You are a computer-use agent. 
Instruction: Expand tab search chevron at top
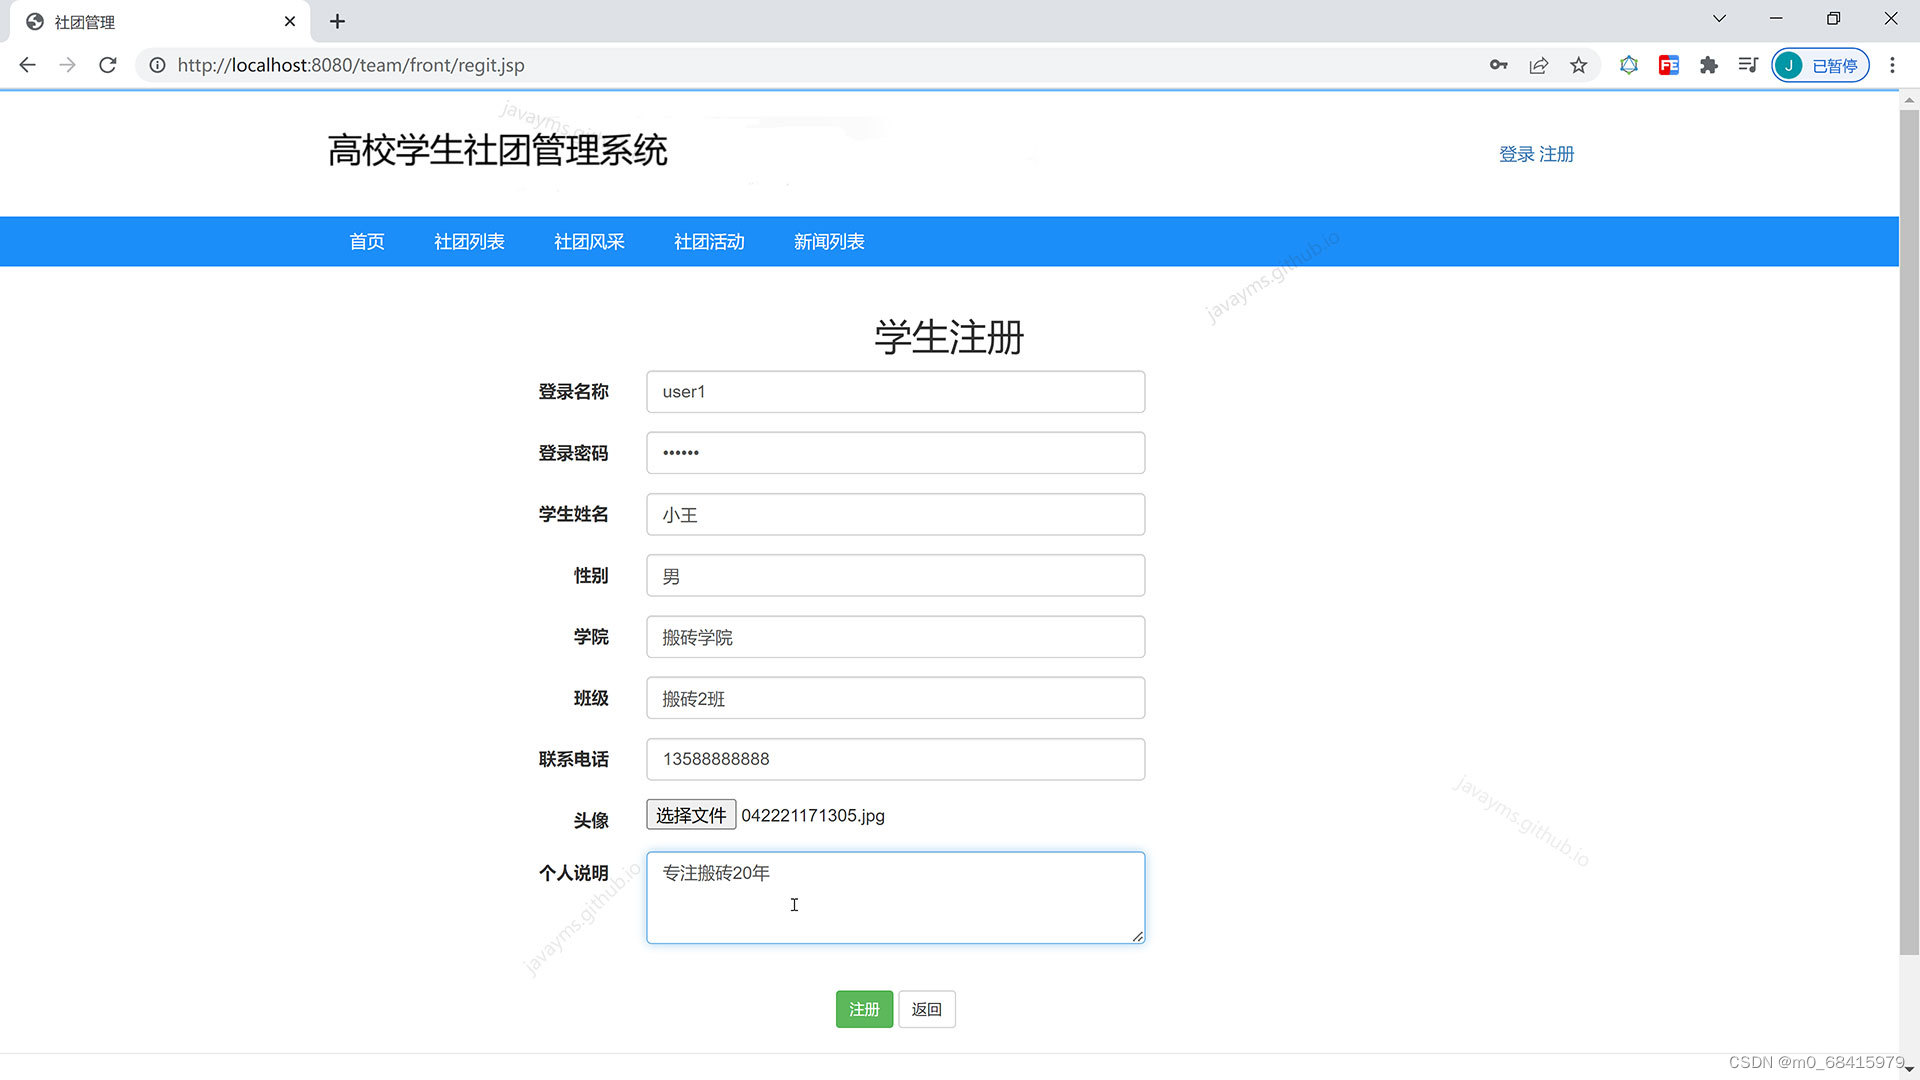coord(1719,19)
